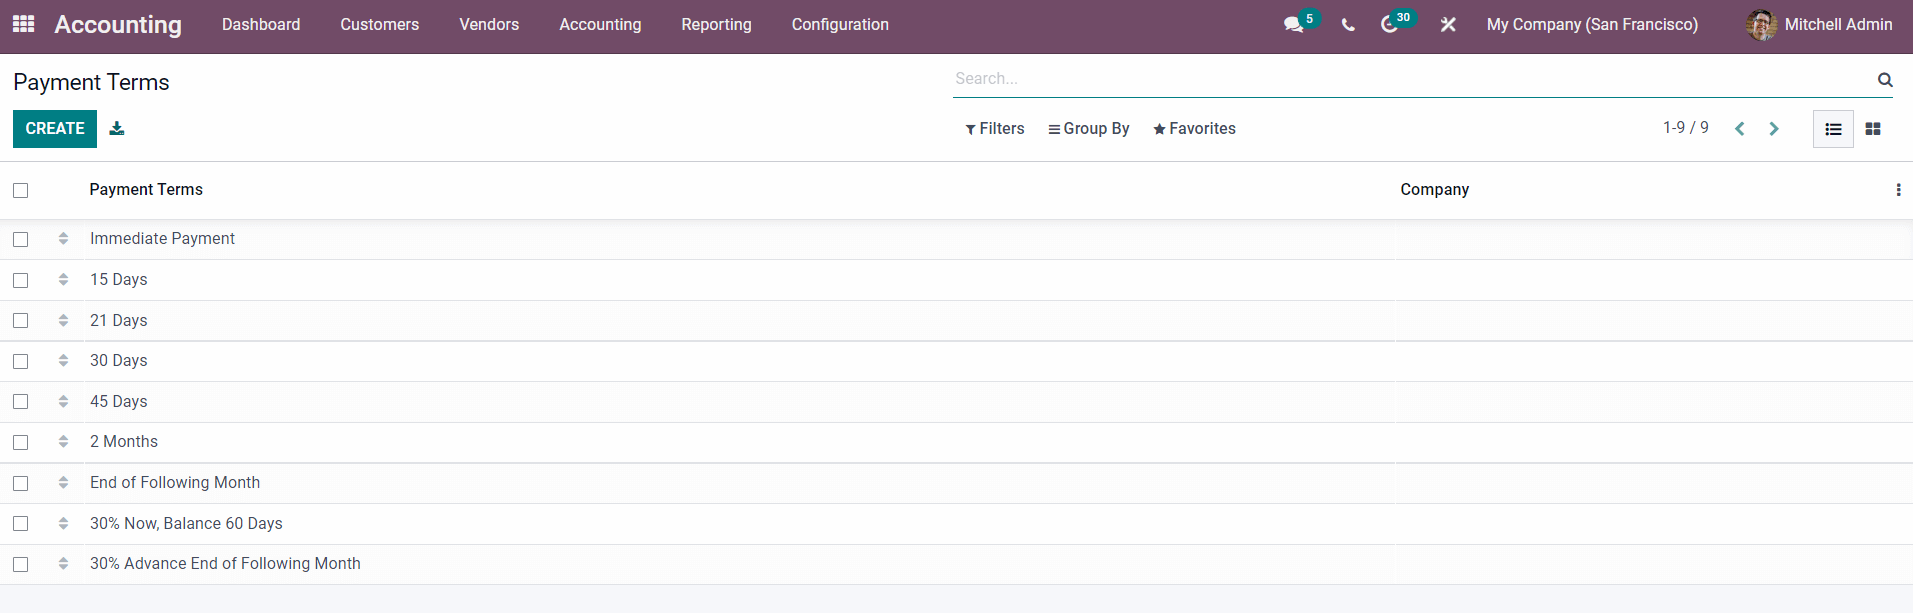The width and height of the screenshot is (1913, 613).
Task: Sort by Payment Terms column header
Action: coord(146,190)
